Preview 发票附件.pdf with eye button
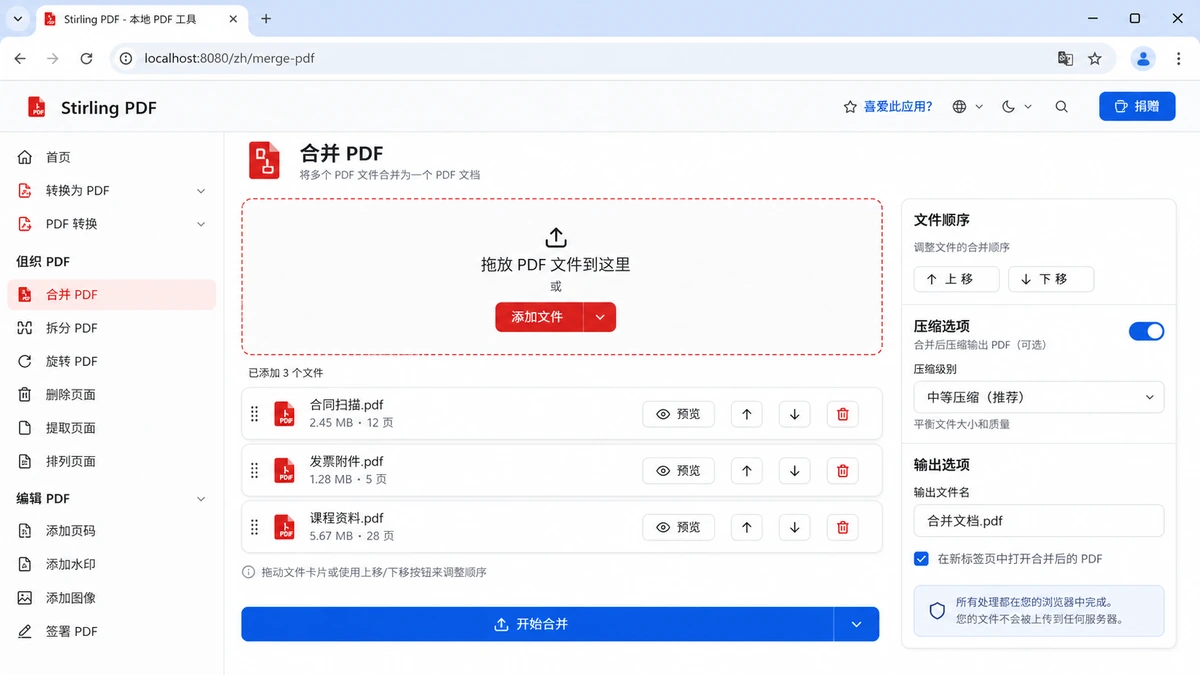The height and width of the screenshot is (675, 1200). (678, 470)
